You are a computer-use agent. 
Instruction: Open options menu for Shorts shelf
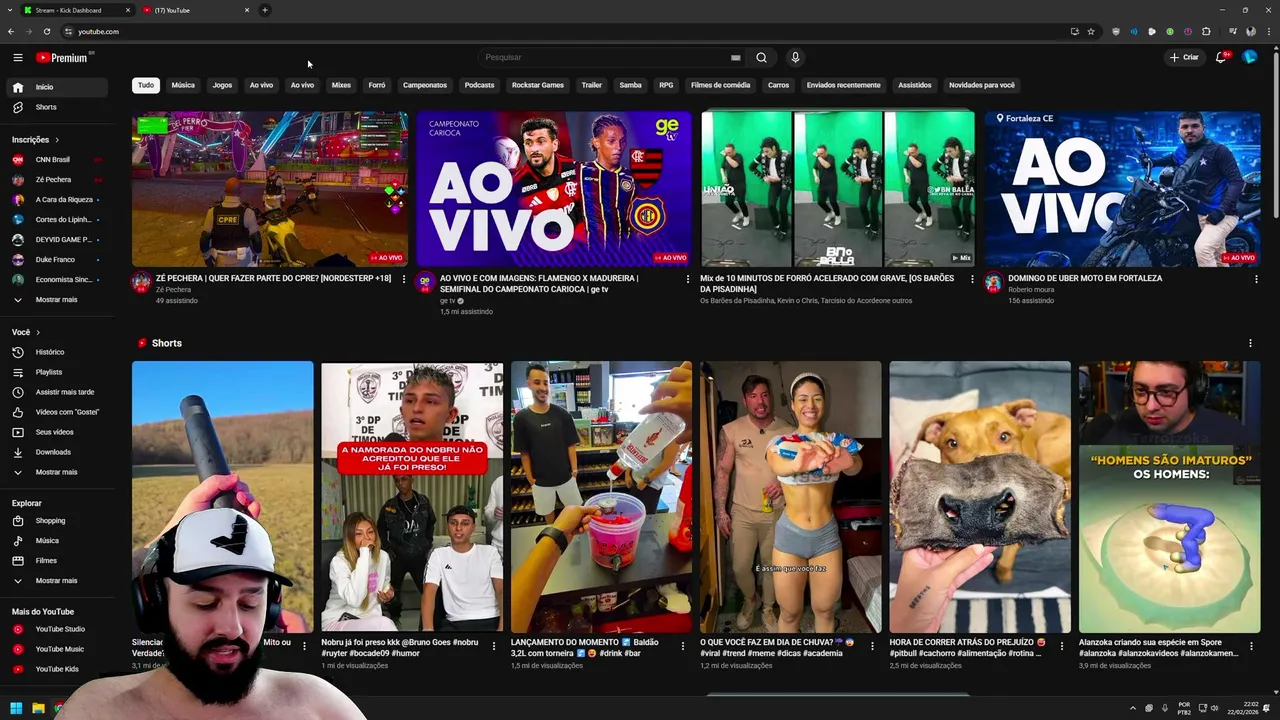coord(1250,343)
